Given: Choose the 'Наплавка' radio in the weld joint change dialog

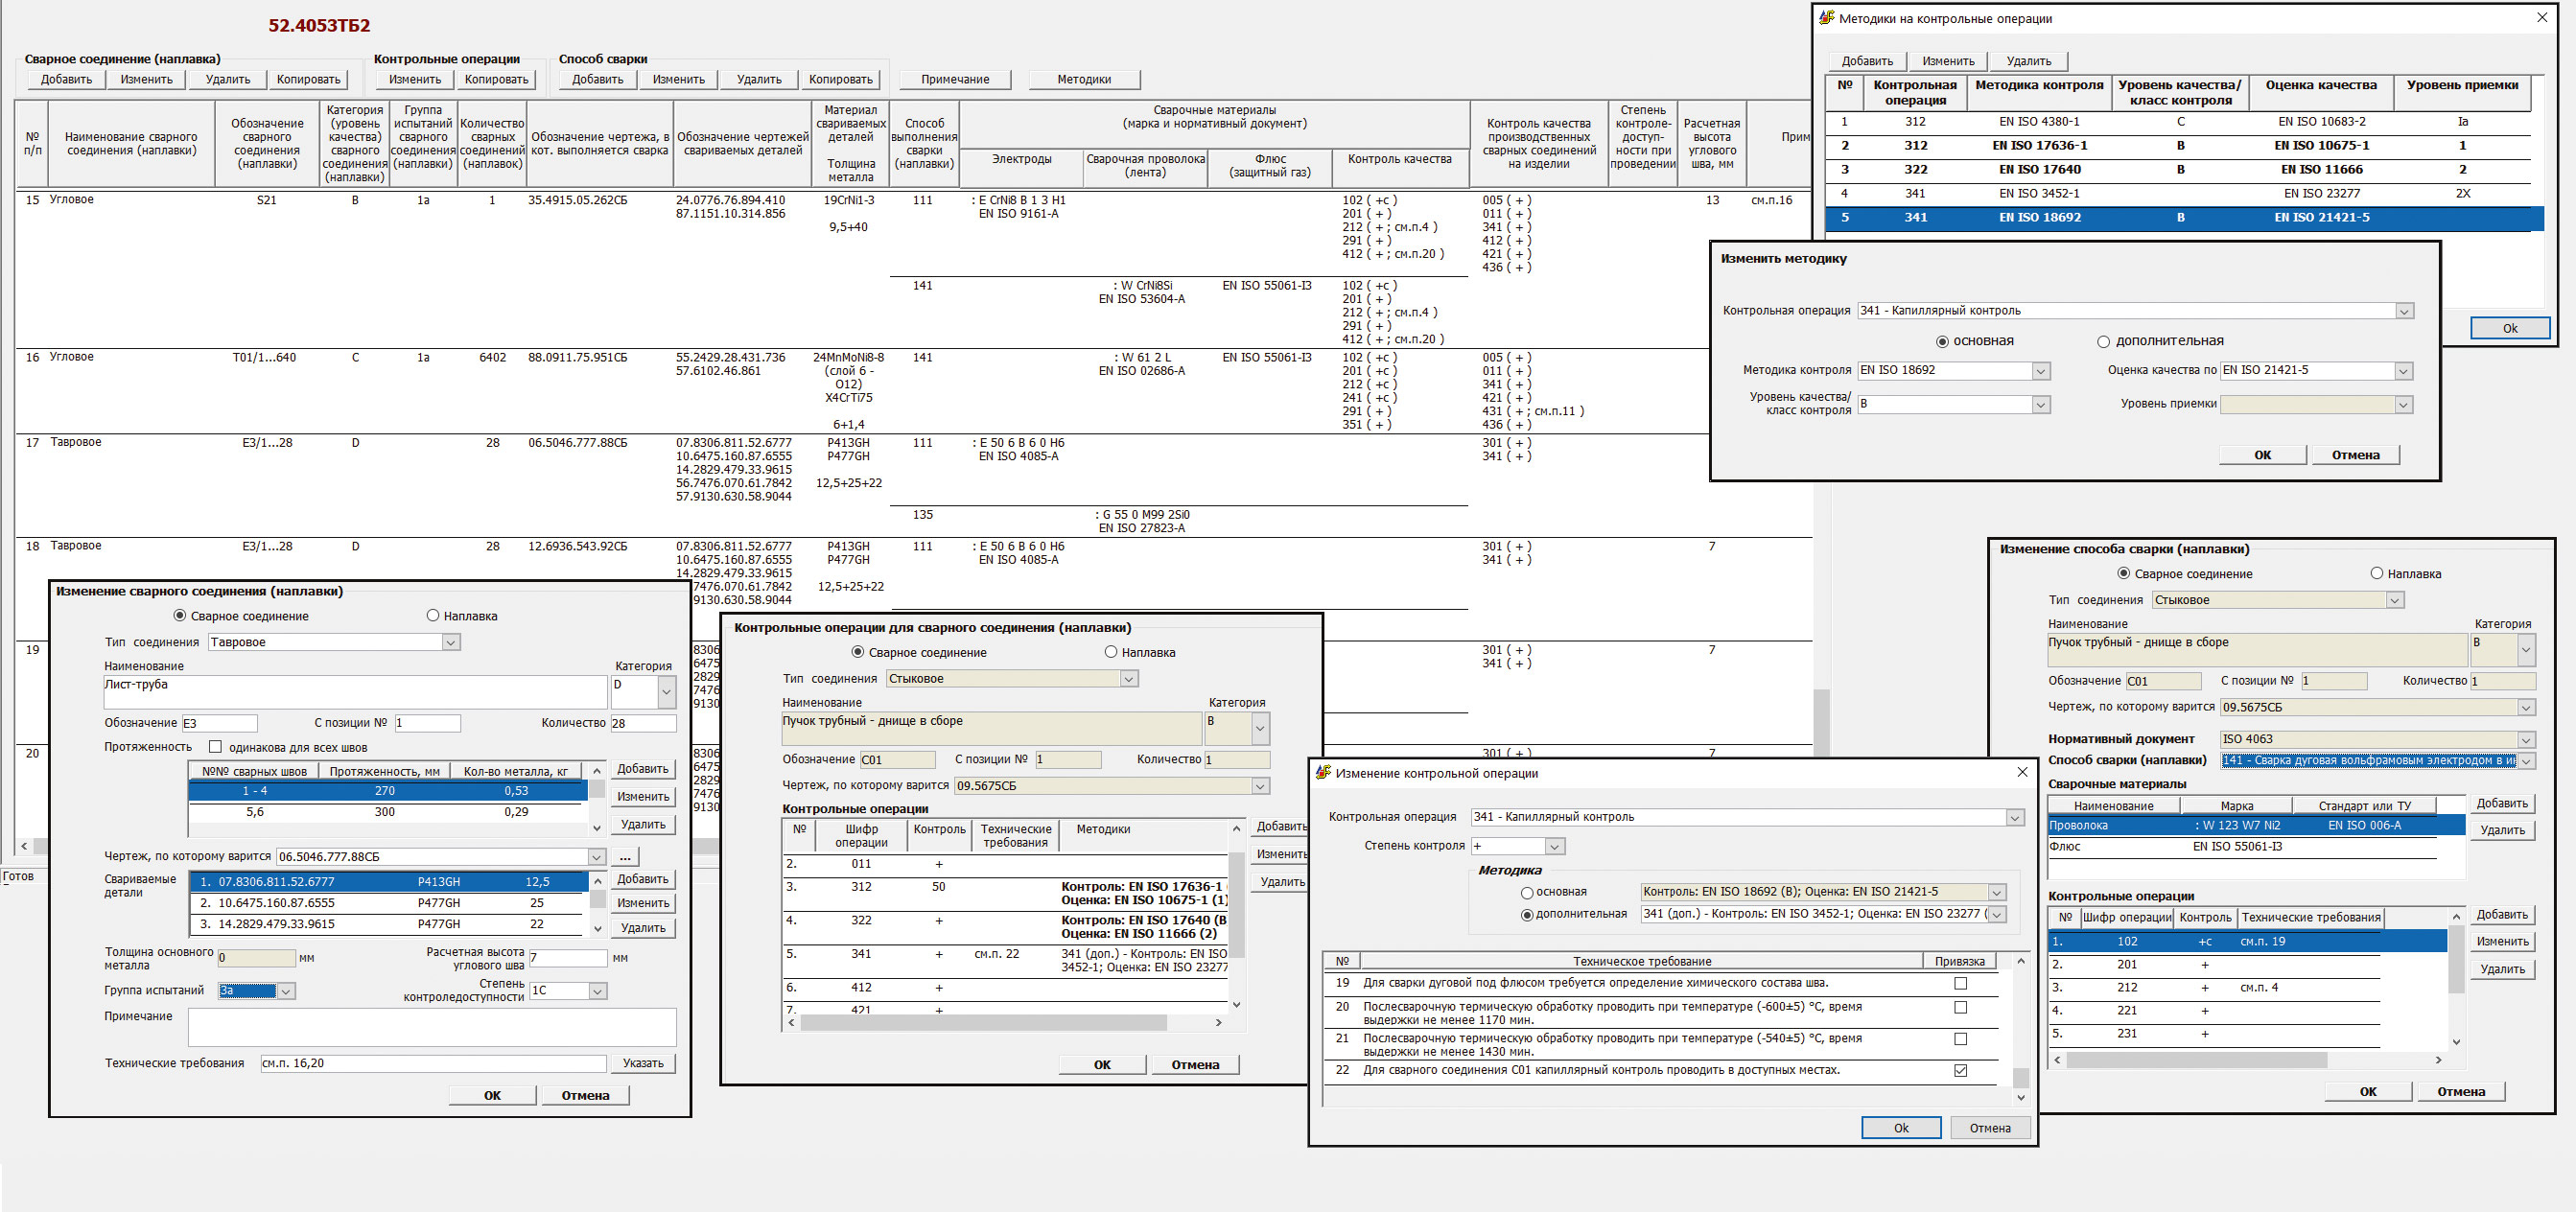Looking at the screenshot, I should point(433,616).
